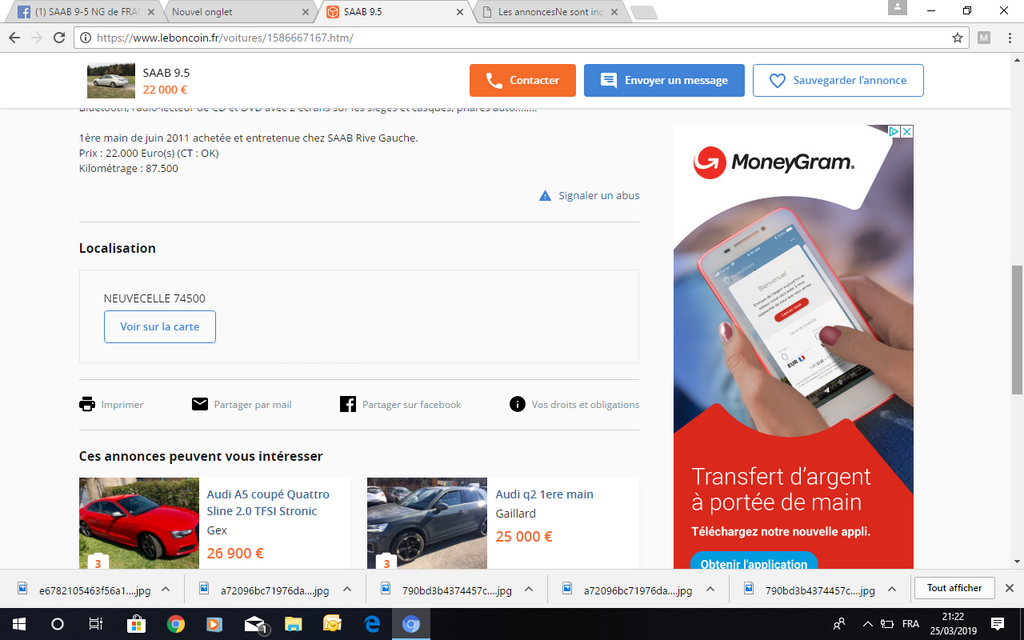
Task: Click the 25 000 € price
Action: coord(524,536)
